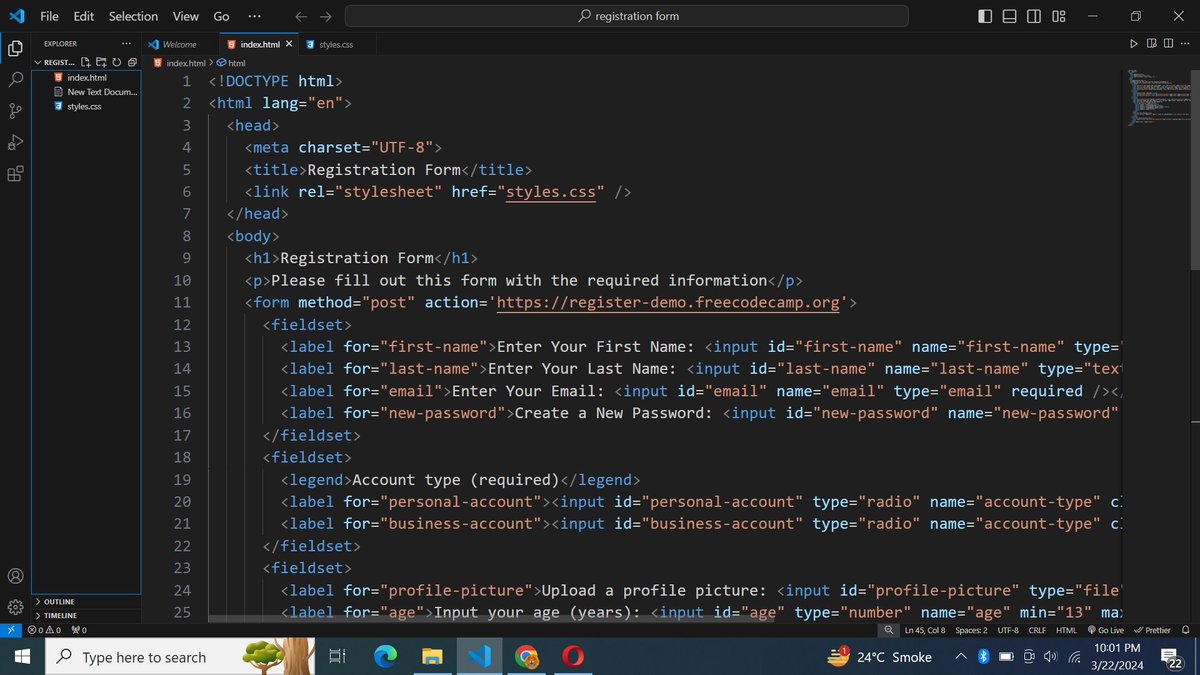This screenshot has height=675, width=1200.
Task: Open Opera browser from the taskbar
Action: pyautogui.click(x=572, y=657)
